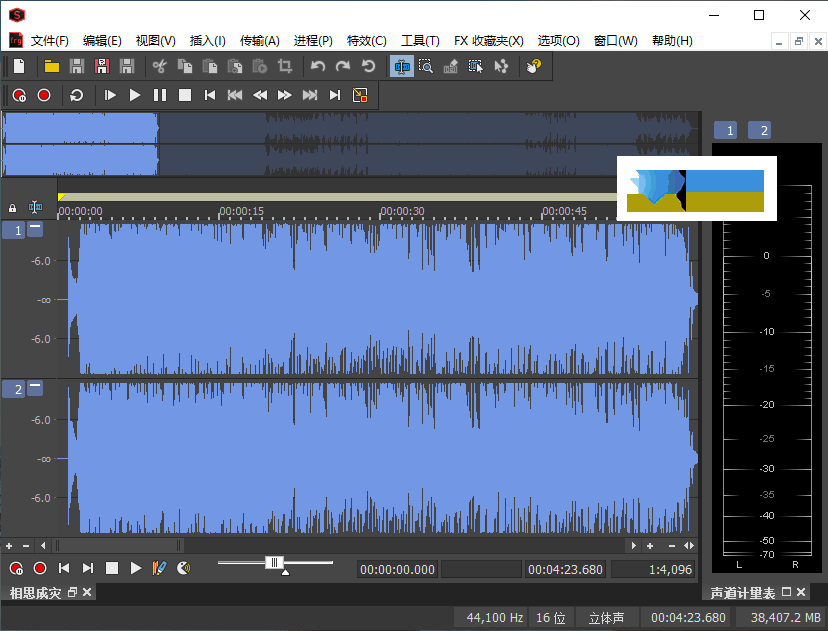The image size is (828, 631).
Task: Click record in data window bottom transport
Action: pos(40,568)
